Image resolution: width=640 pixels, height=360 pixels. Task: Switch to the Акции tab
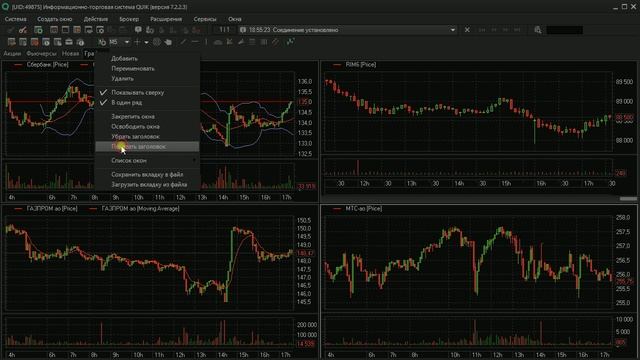(12, 53)
